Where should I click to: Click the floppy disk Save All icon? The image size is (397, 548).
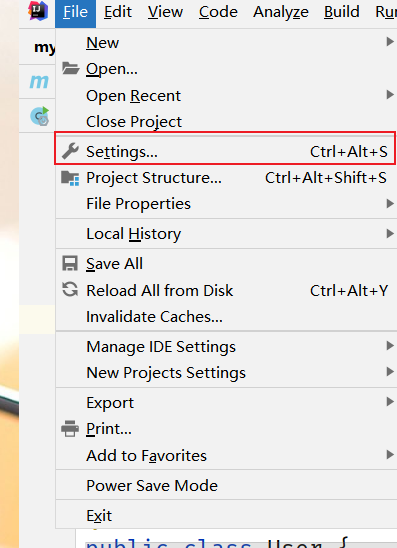(70, 264)
